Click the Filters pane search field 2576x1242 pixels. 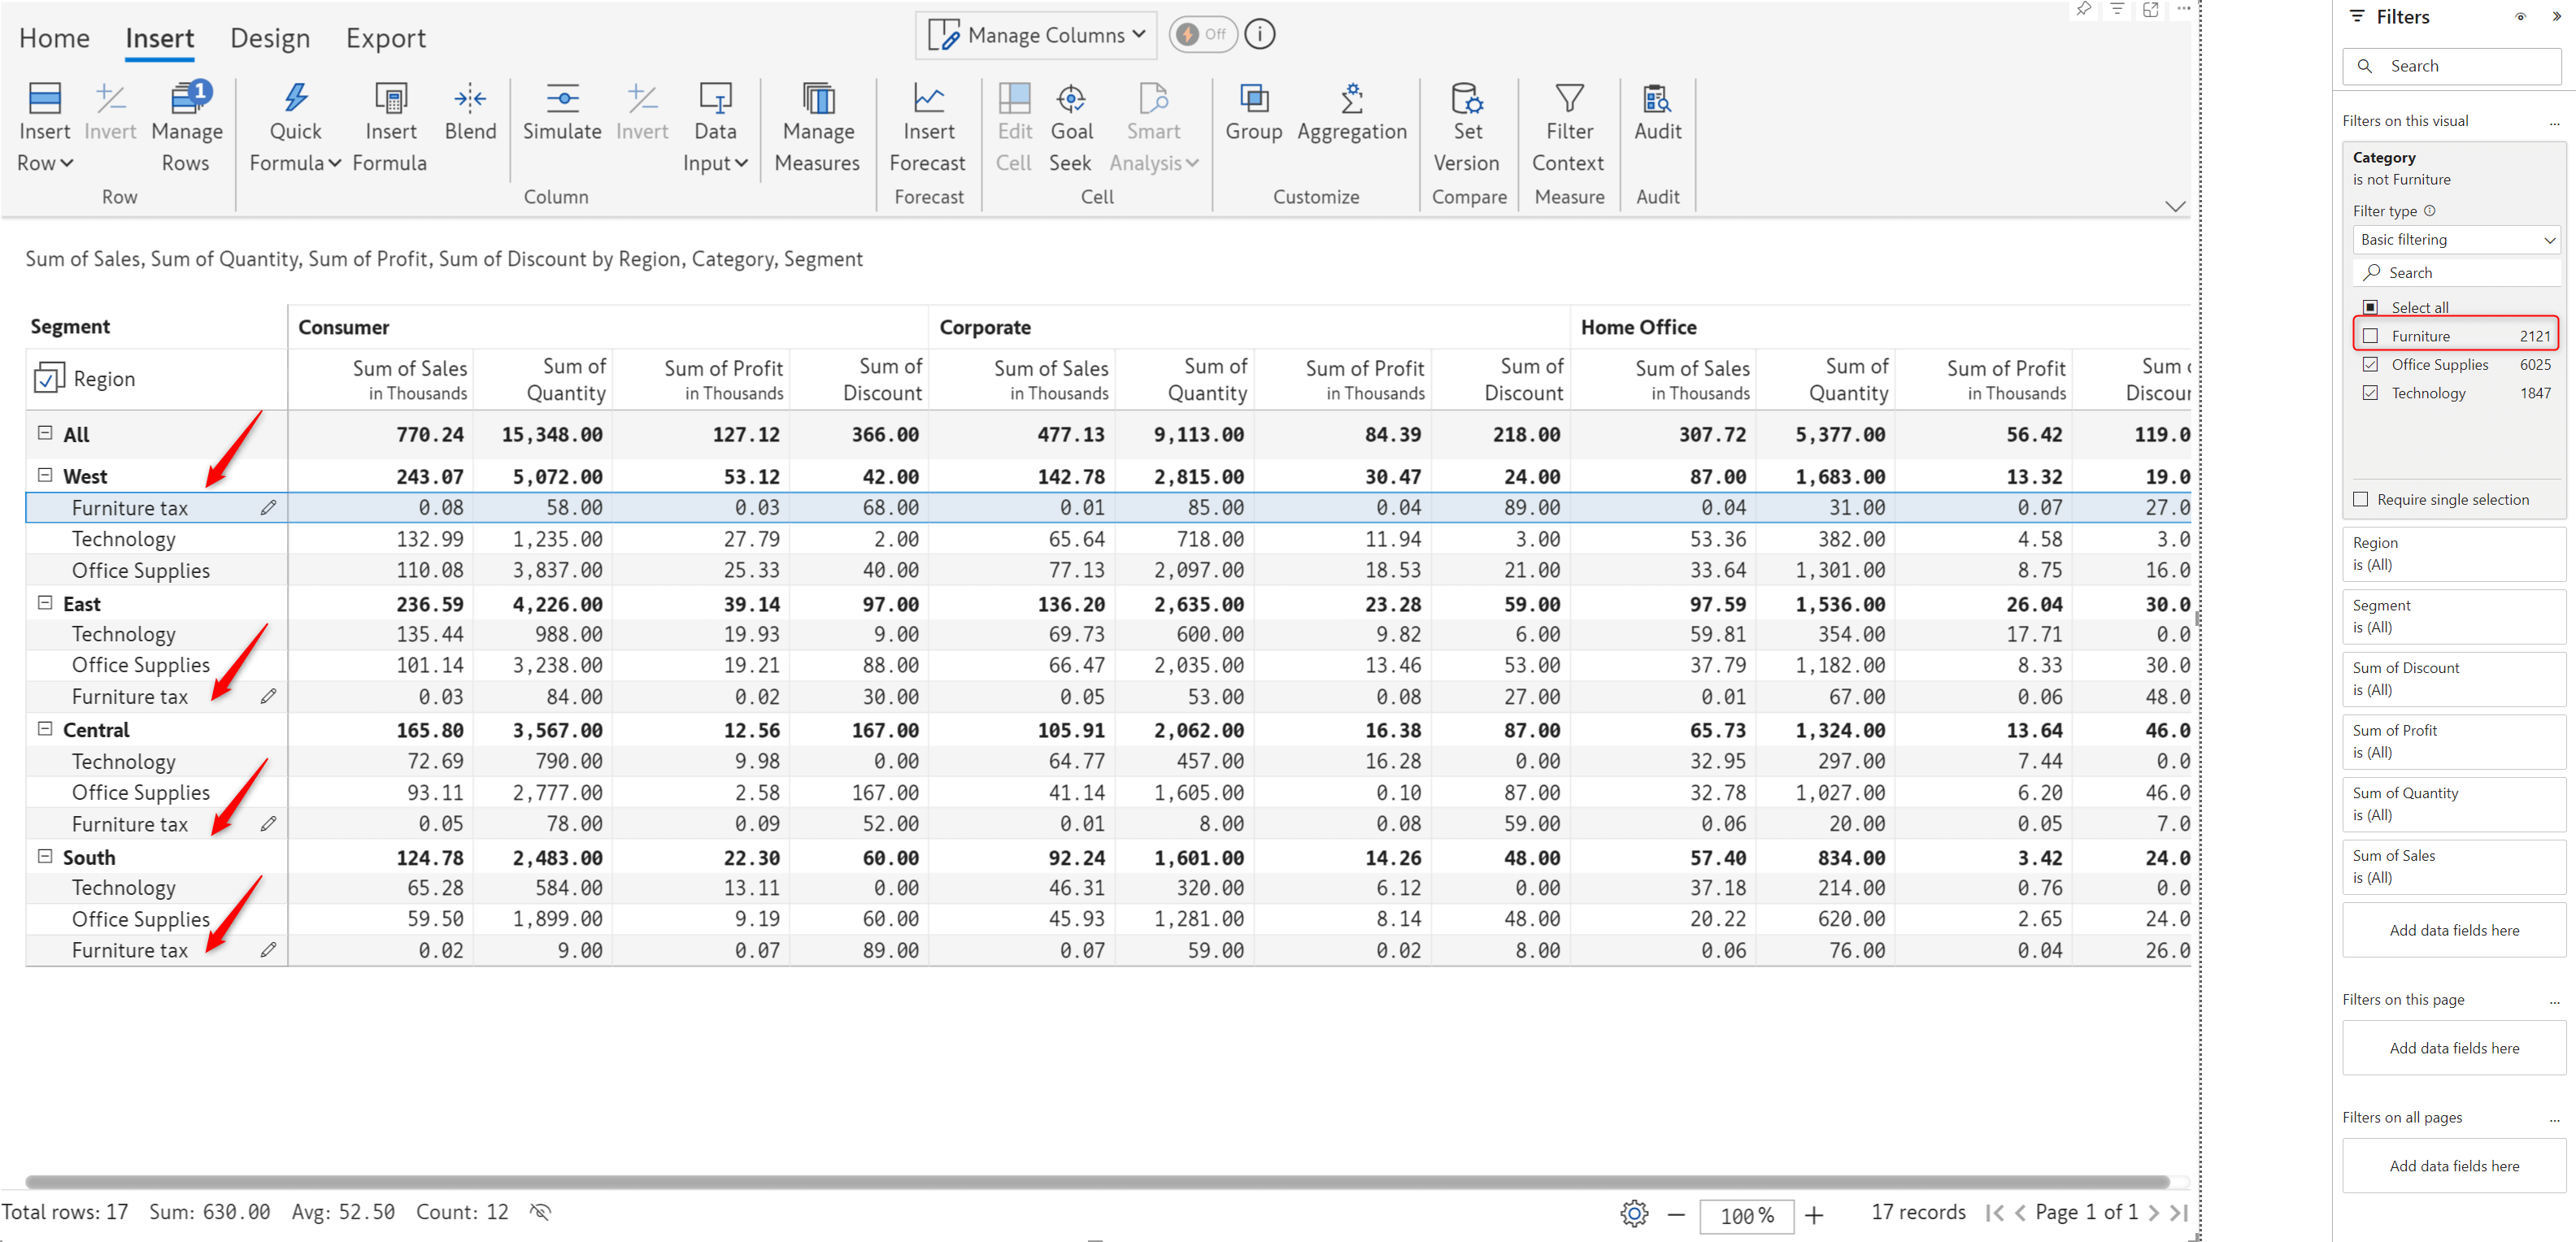pos(2452,66)
